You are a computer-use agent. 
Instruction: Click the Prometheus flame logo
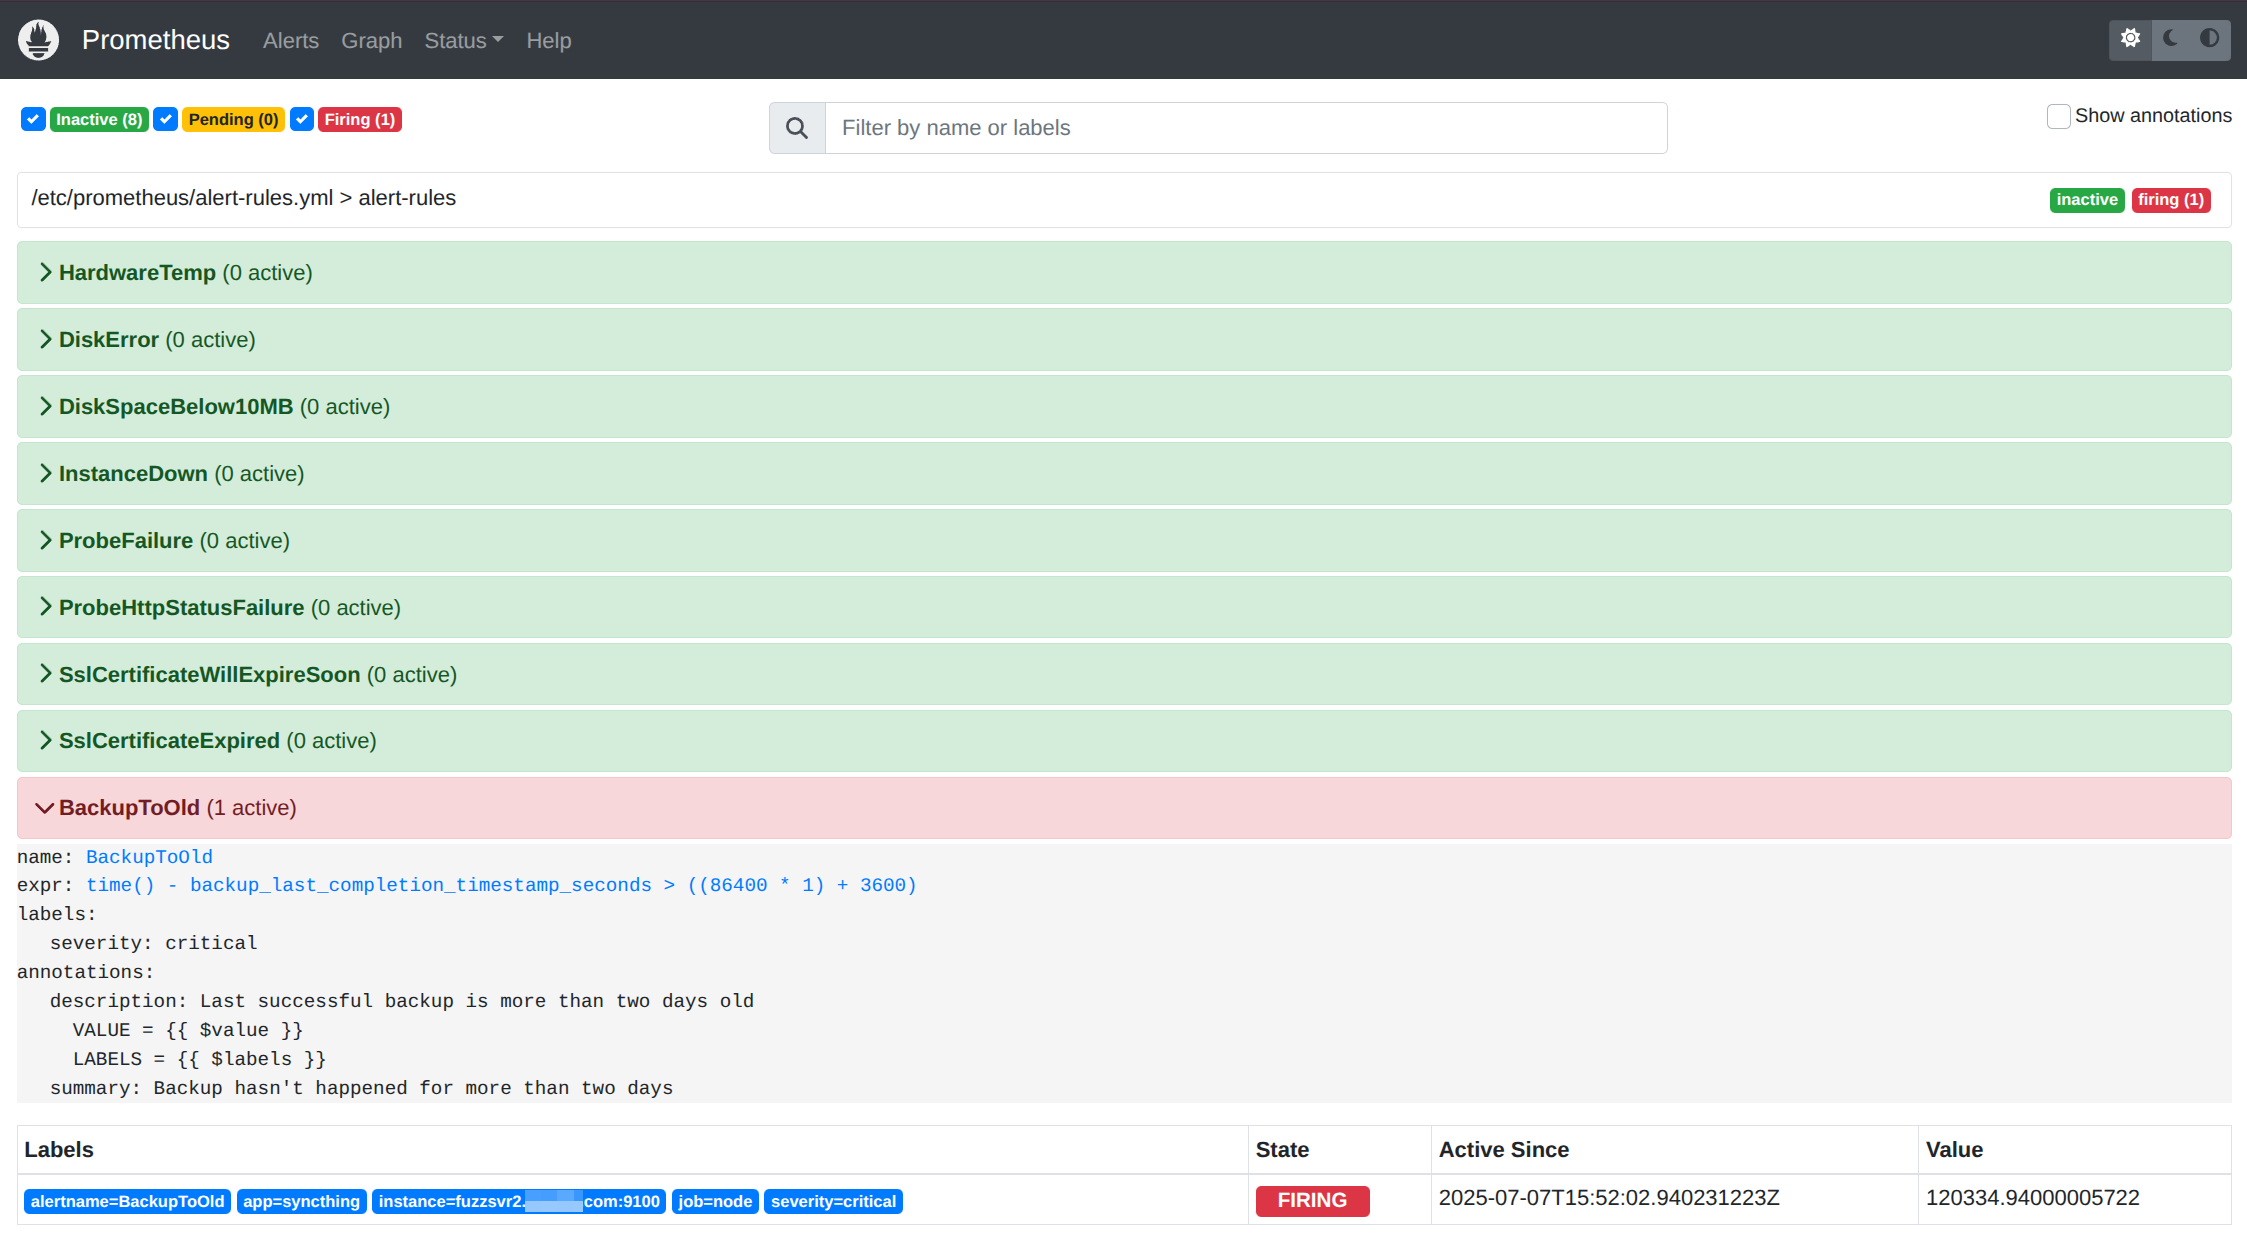tap(38, 40)
